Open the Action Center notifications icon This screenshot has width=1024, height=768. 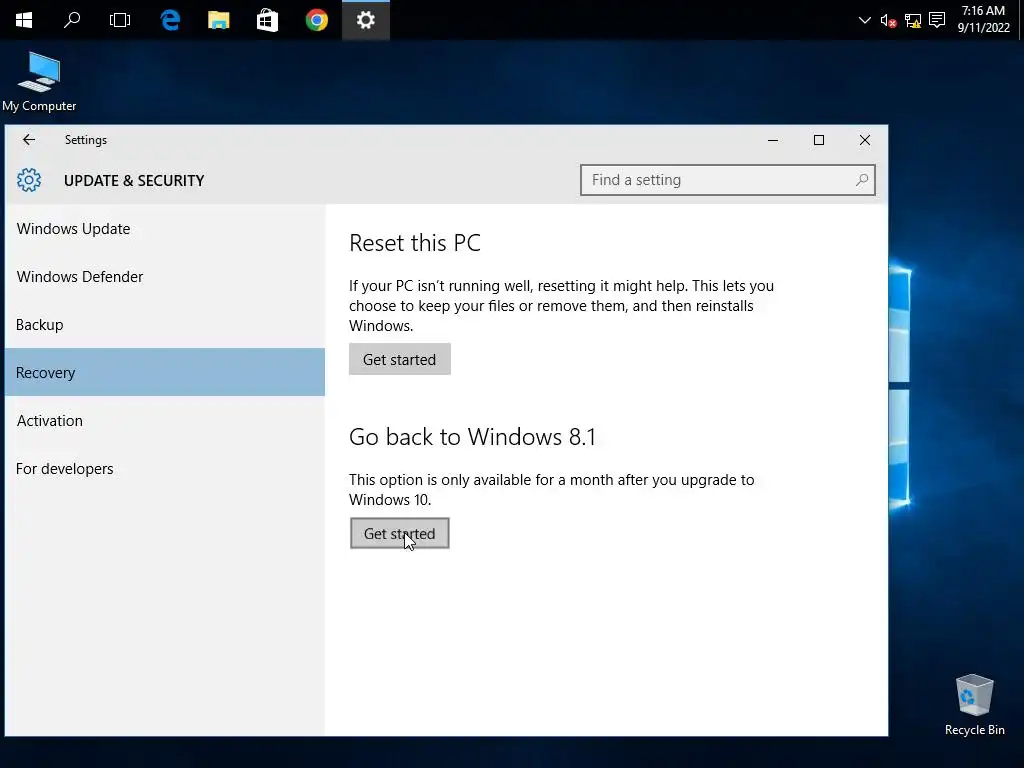point(937,20)
